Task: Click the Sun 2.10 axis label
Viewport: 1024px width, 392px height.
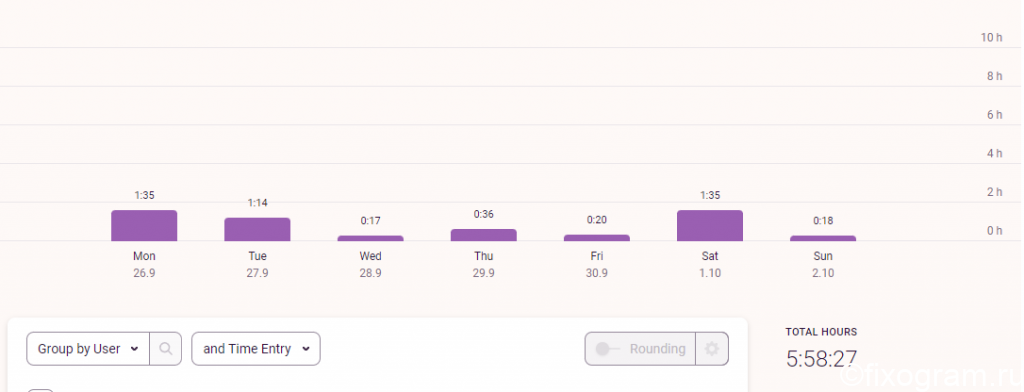Action: pyautogui.click(x=823, y=265)
